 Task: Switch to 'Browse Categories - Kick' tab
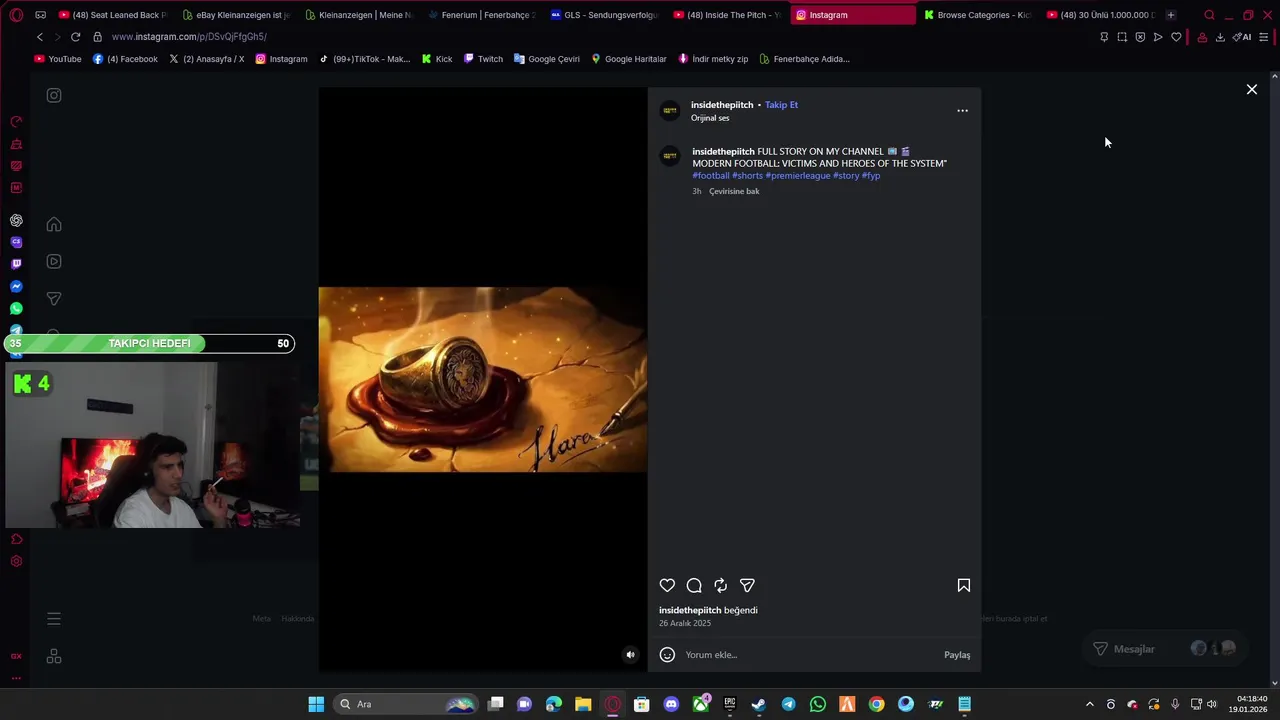coord(977,15)
